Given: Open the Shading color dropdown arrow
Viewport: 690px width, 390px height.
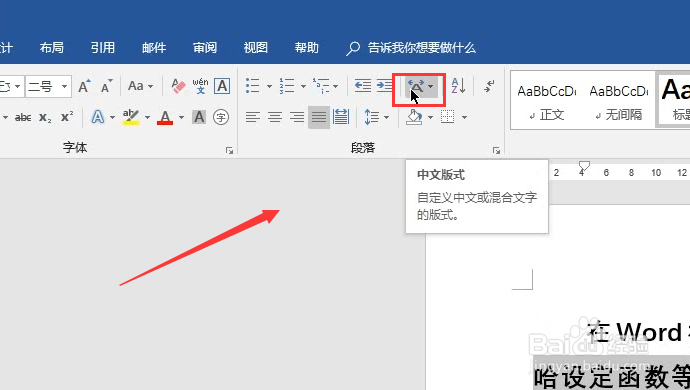Looking at the screenshot, I should pyautogui.click(x=430, y=118).
